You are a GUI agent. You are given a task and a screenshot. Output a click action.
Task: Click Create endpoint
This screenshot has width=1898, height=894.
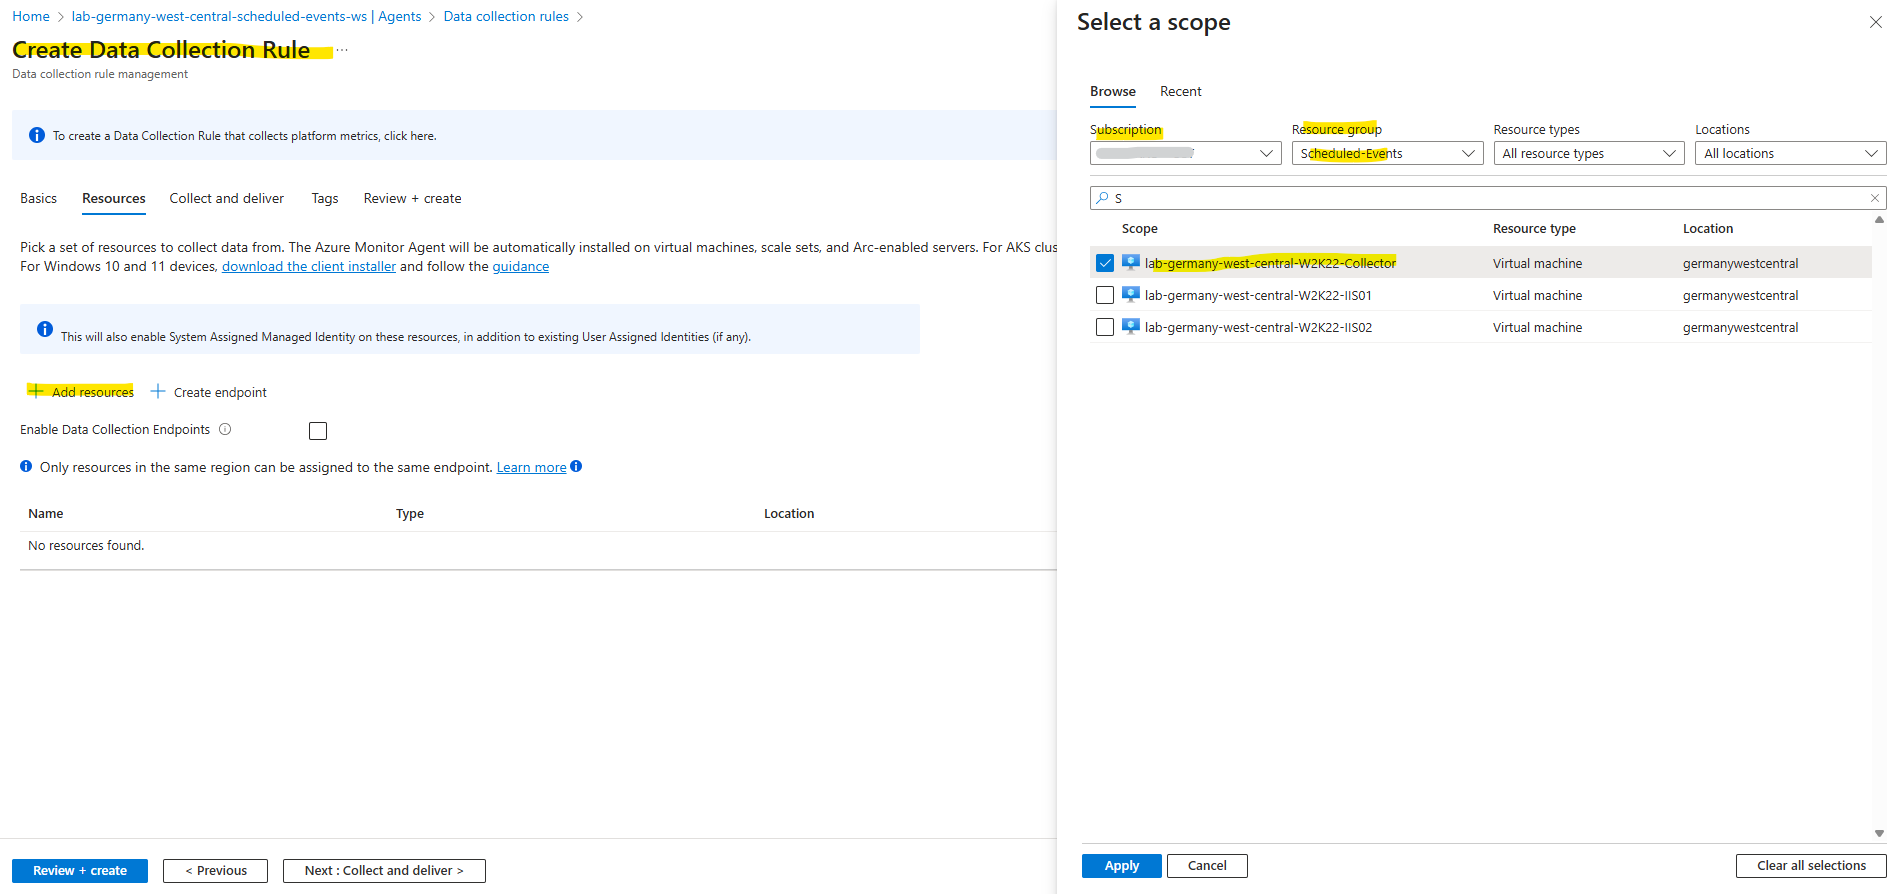[x=209, y=392]
